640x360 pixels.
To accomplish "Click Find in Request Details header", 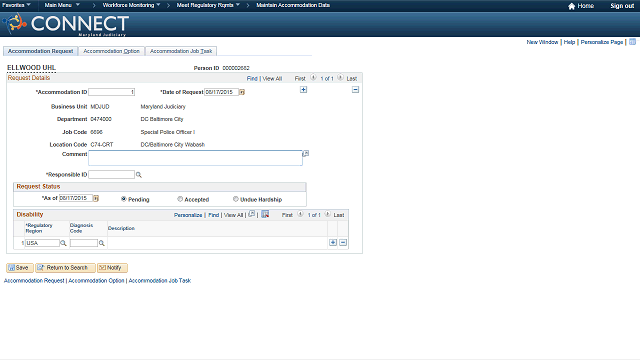I will point(252,78).
